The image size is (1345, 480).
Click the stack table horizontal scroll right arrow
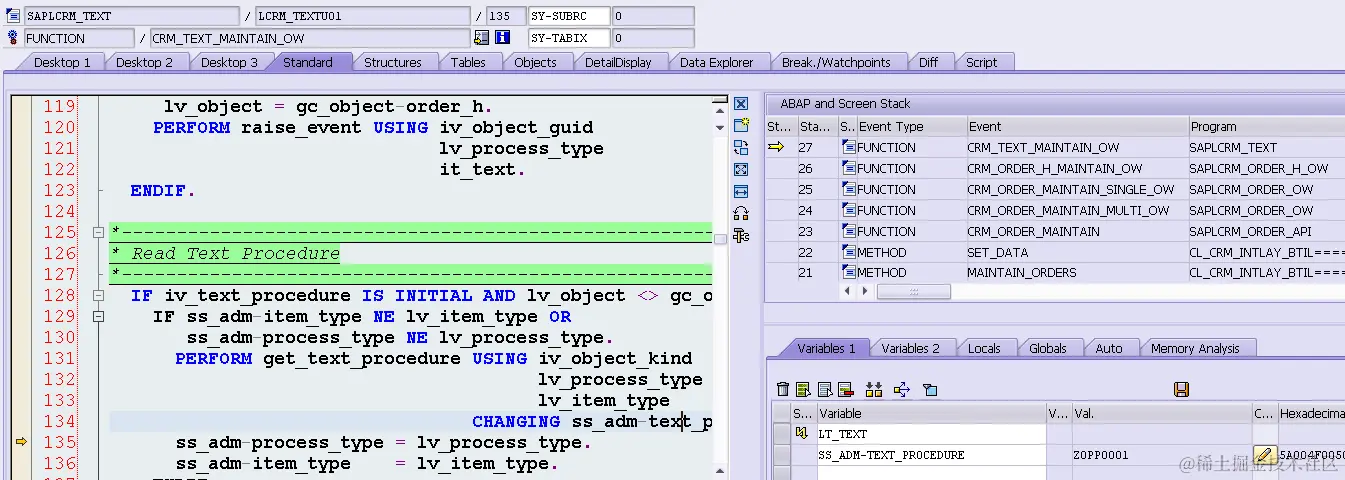tap(866, 291)
